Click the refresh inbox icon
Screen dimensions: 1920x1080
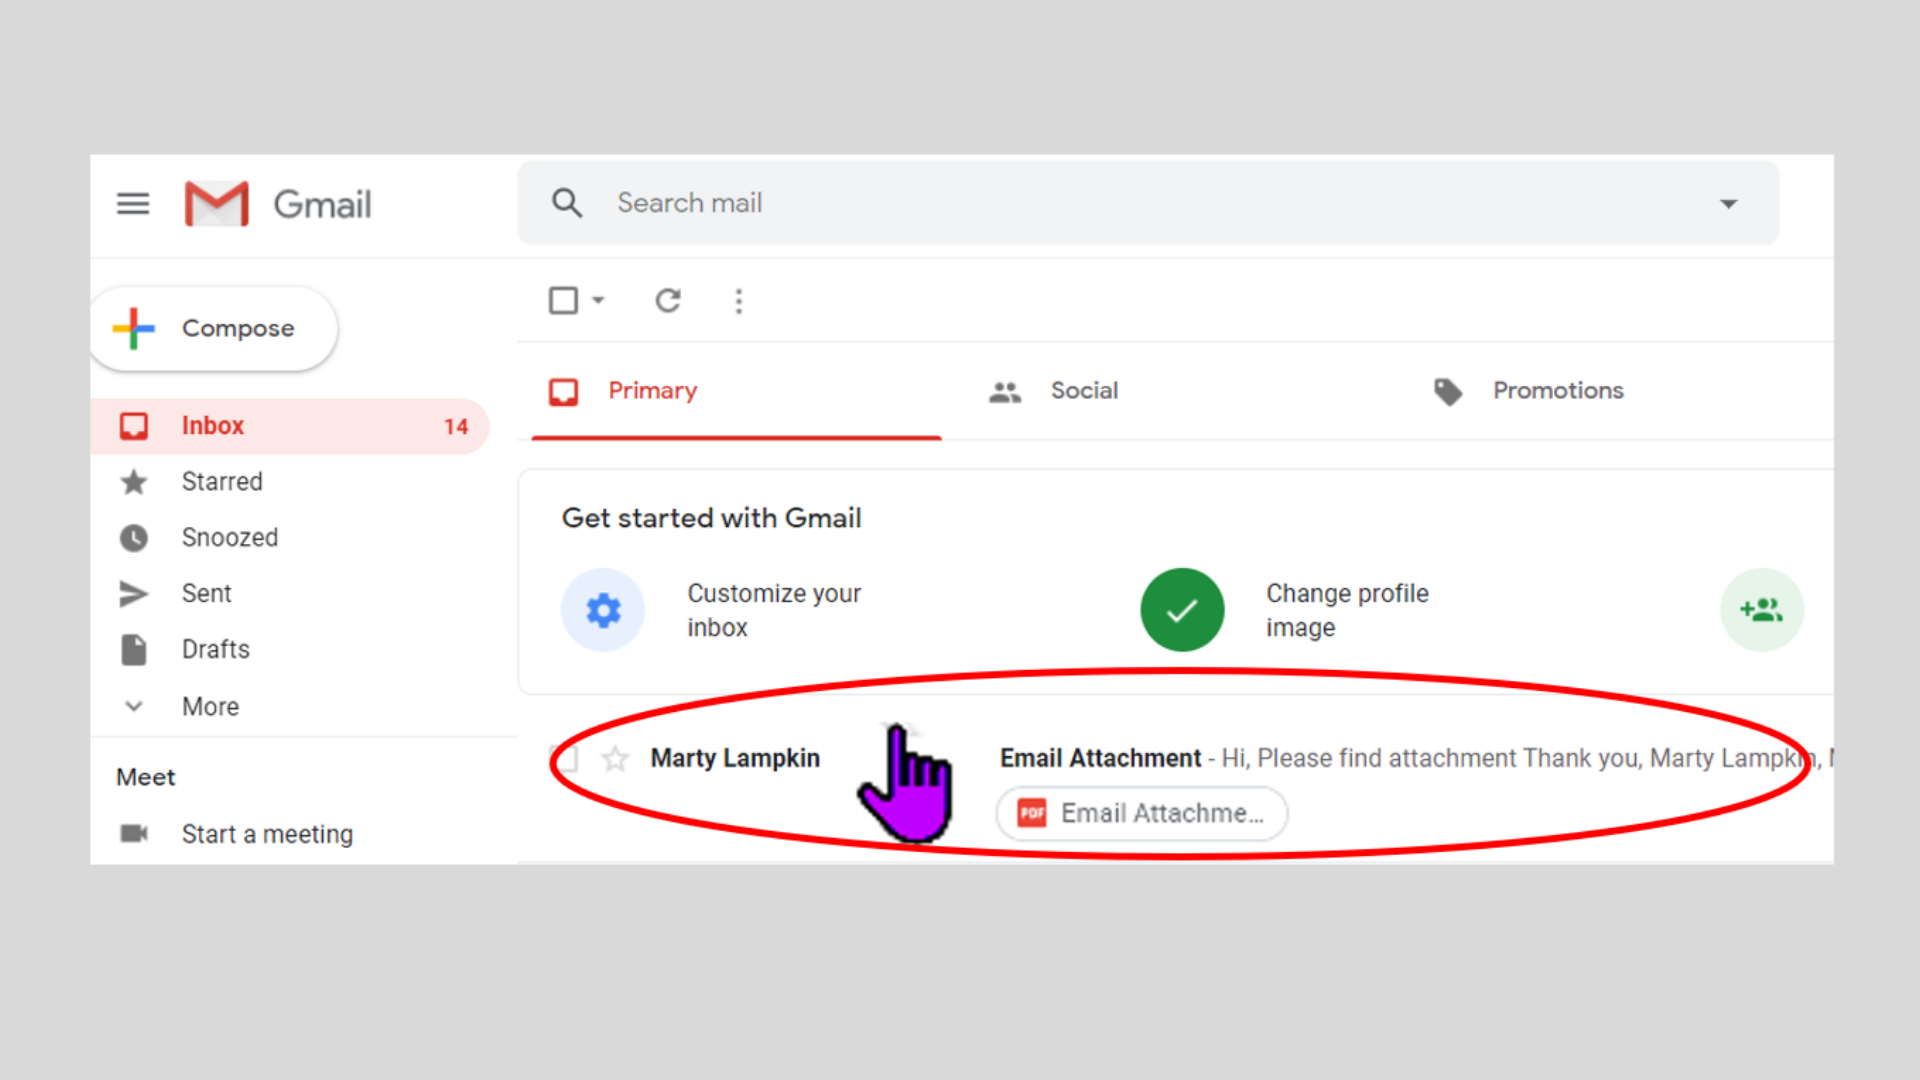(667, 301)
